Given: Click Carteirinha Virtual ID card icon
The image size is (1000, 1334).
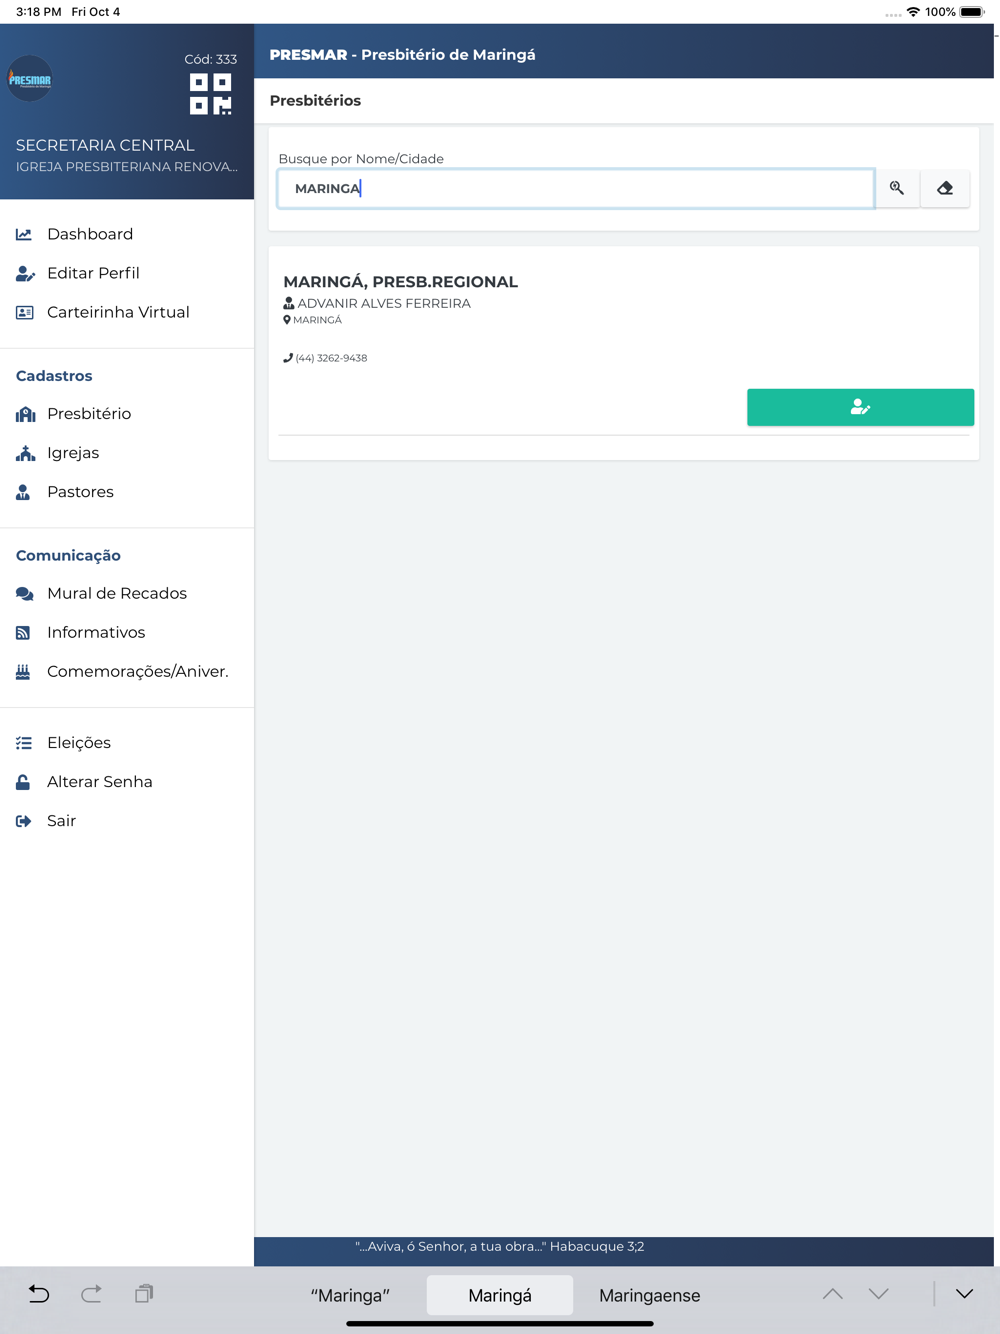Looking at the screenshot, I should coord(24,312).
